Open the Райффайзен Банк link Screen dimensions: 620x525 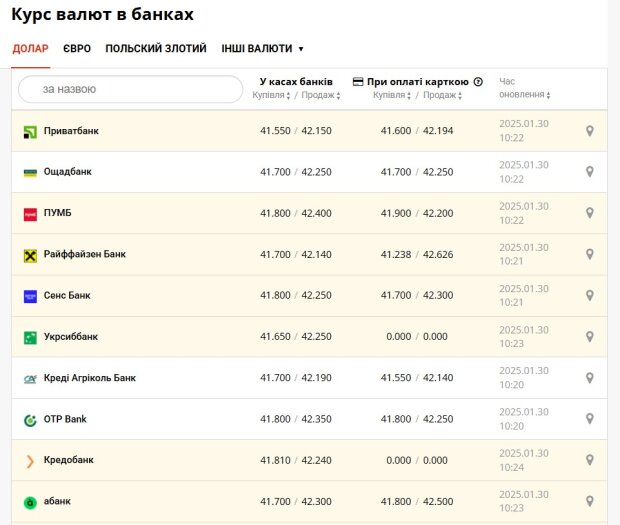coord(85,254)
